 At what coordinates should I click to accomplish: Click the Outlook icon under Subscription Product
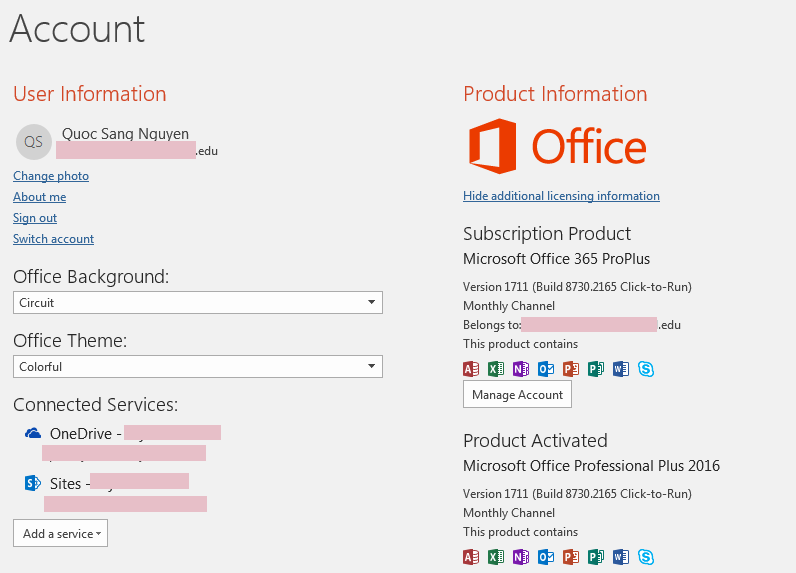(546, 369)
